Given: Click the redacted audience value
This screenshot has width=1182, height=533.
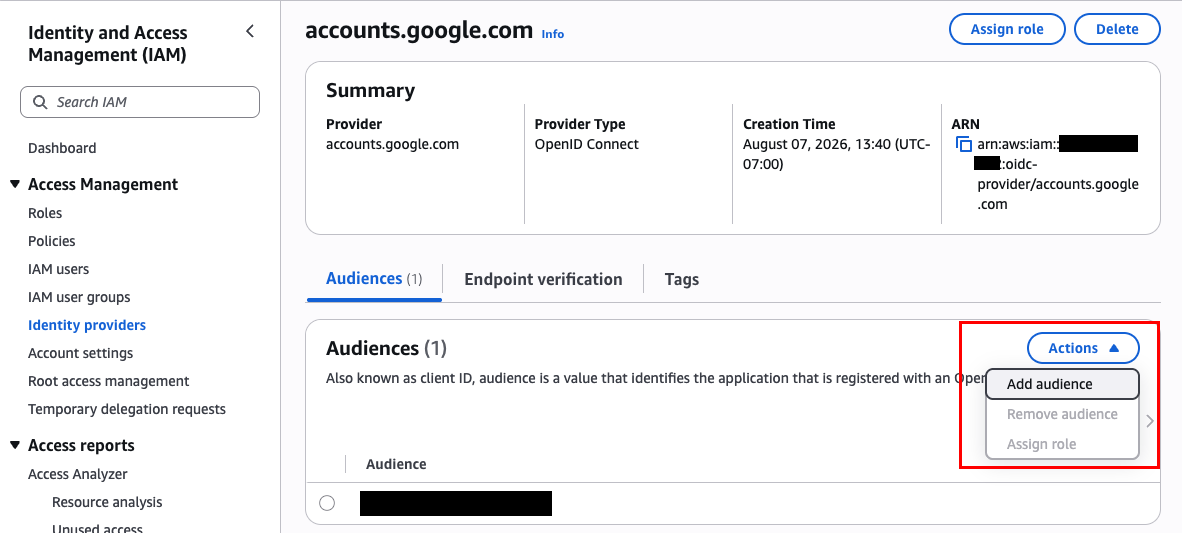Looking at the screenshot, I should click(455, 503).
